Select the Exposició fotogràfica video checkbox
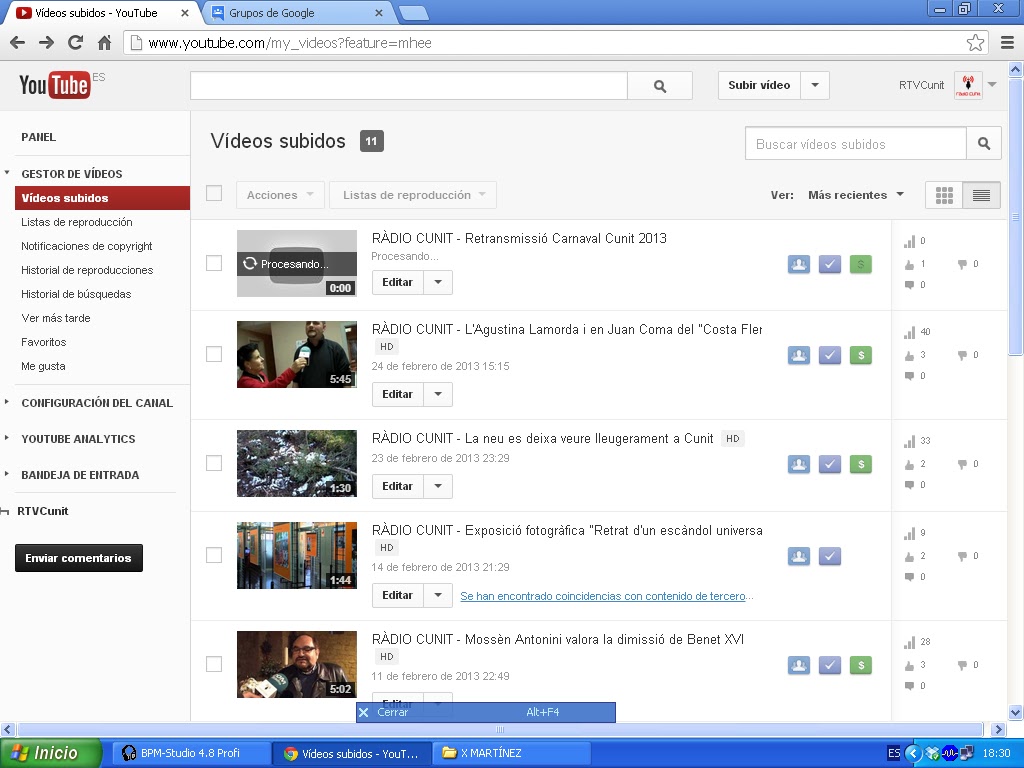Image resolution: width=1024 pixels, height=768 pixels. coord(214,555)
